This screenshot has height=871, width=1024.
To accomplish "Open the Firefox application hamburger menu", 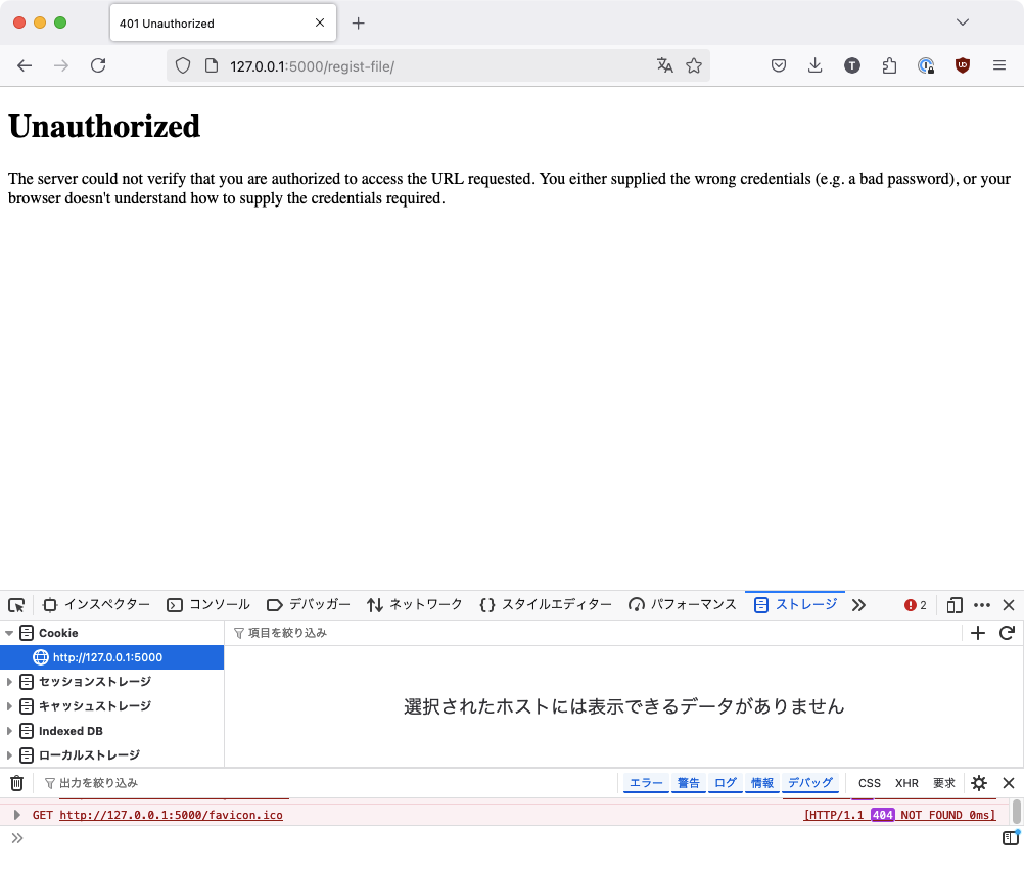I will click(x=999, y=65).
